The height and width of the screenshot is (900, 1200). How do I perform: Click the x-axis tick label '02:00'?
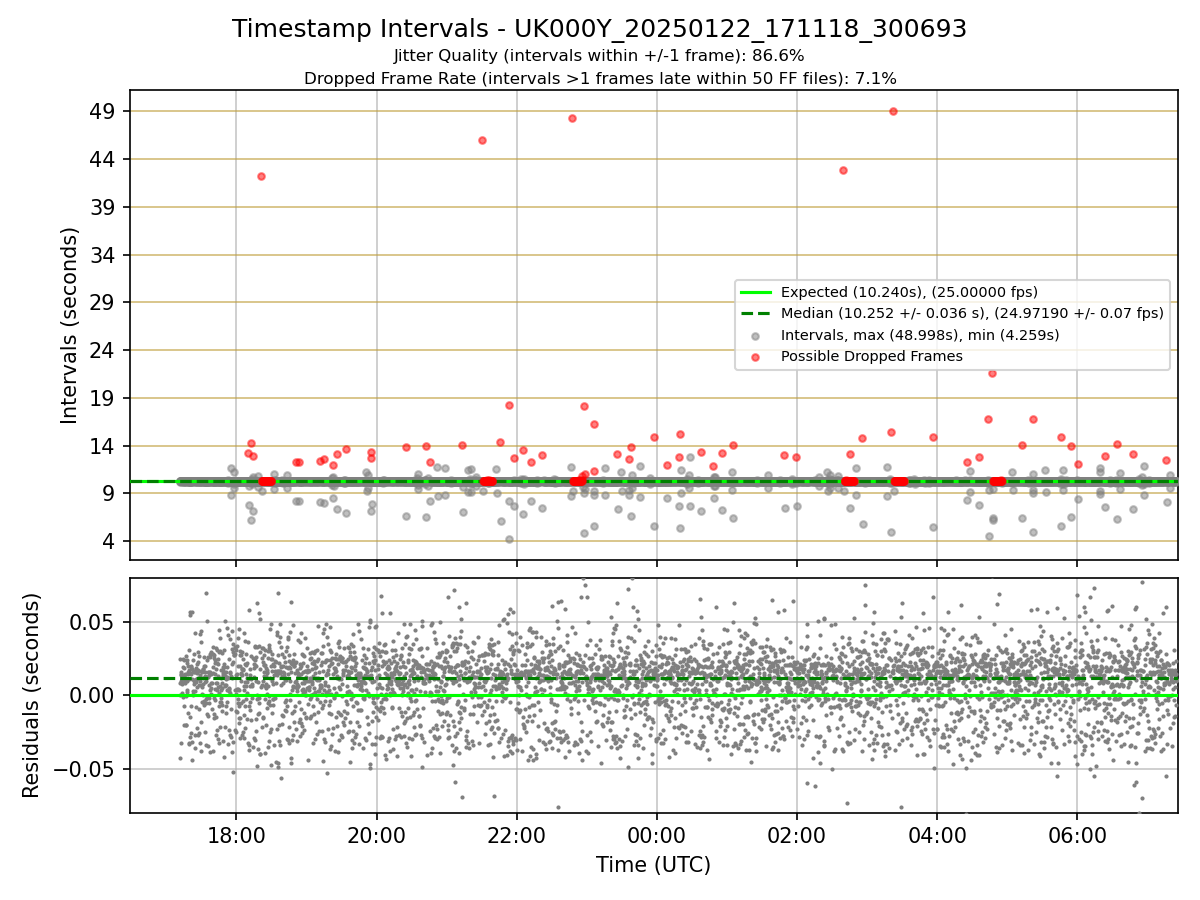click(x=796, y=835)
